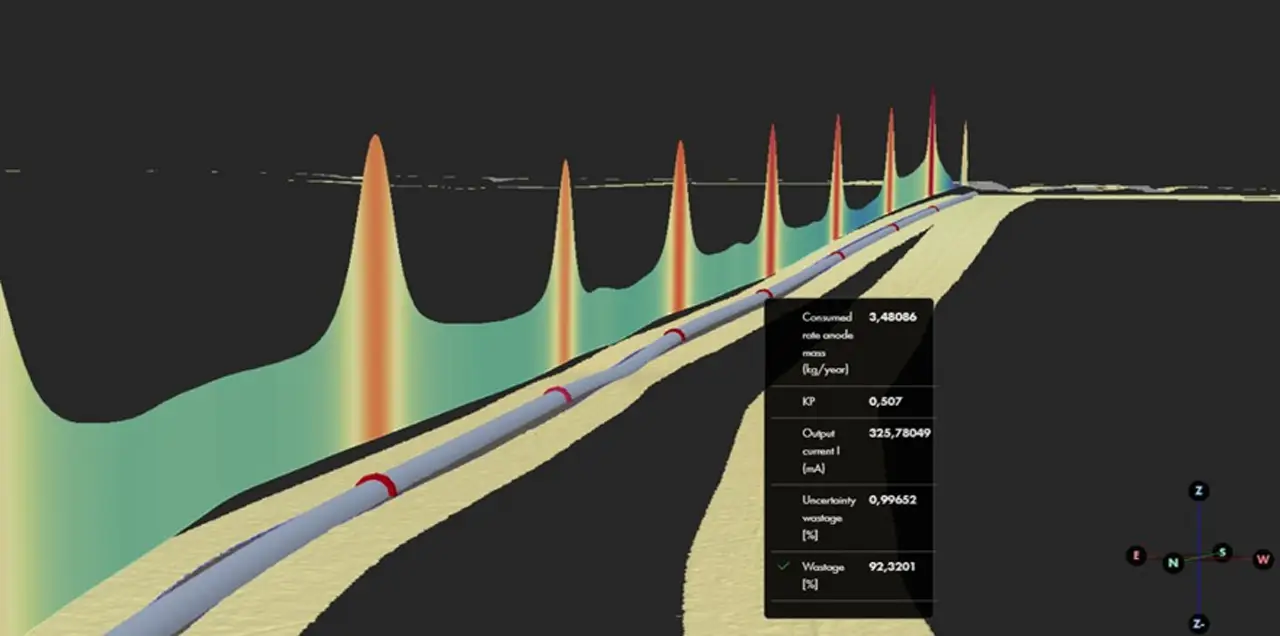Click the anode ring beside the info panel corner
The height and width of the screenshot is (636, 1280).
coord(763,293)
